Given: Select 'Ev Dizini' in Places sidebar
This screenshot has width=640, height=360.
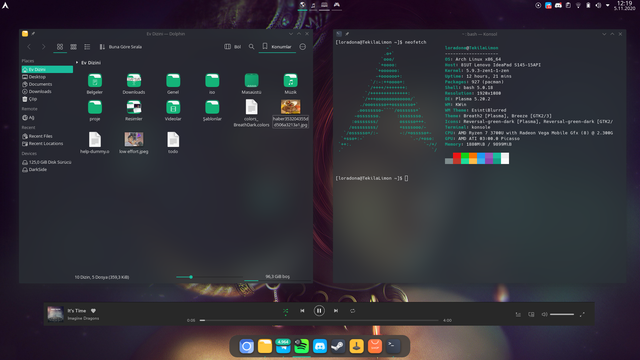Looking at the screenshot, I should click(47, 69).
